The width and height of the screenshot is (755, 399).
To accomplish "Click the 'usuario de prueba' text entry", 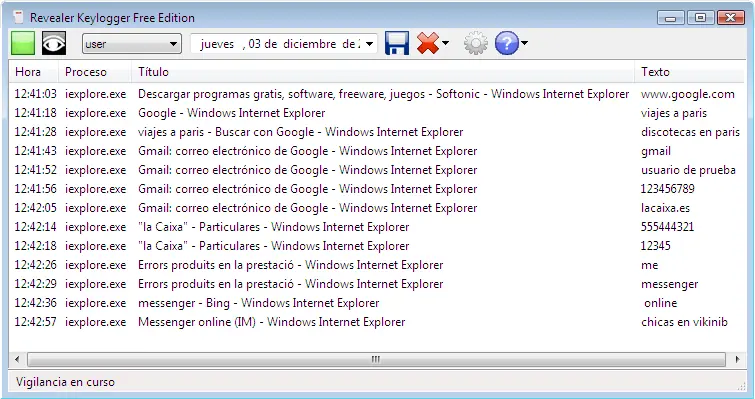I will pos(688,170).
